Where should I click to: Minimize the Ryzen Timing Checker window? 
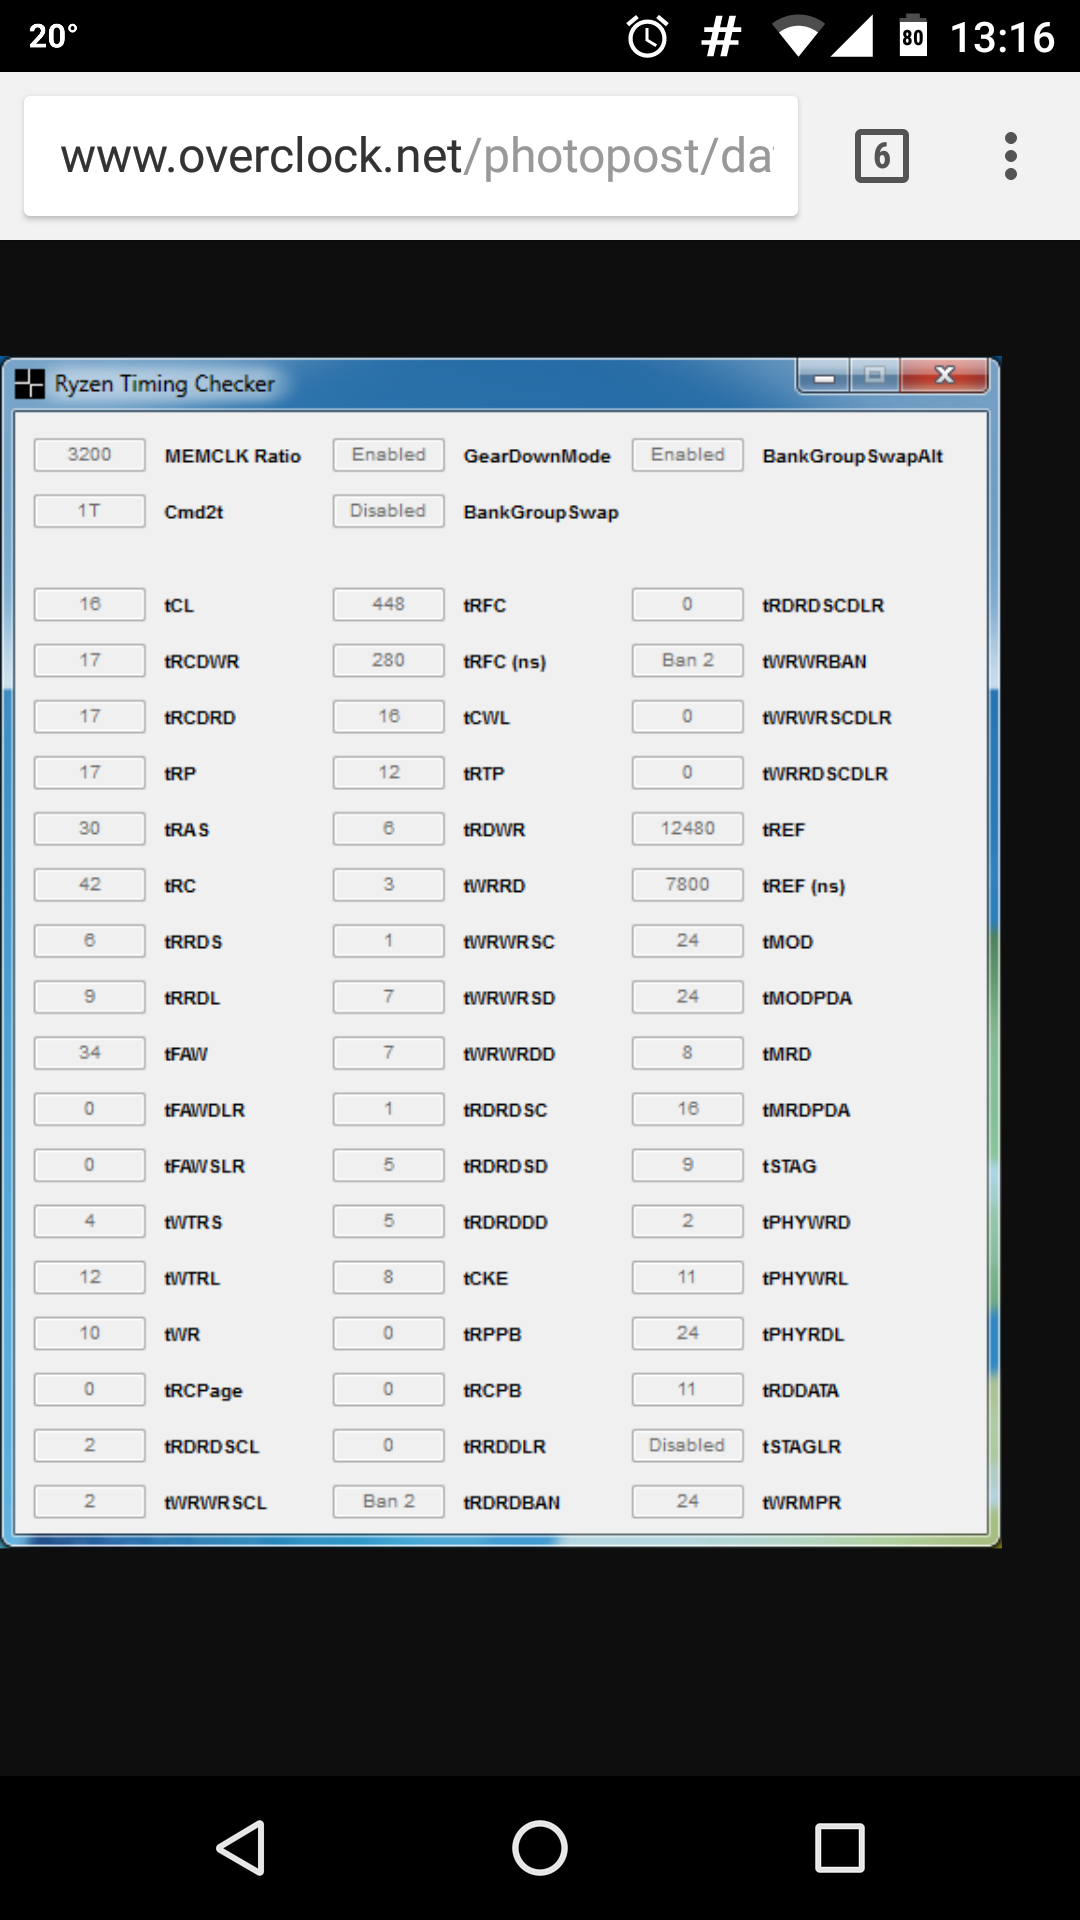pos(824,376)
